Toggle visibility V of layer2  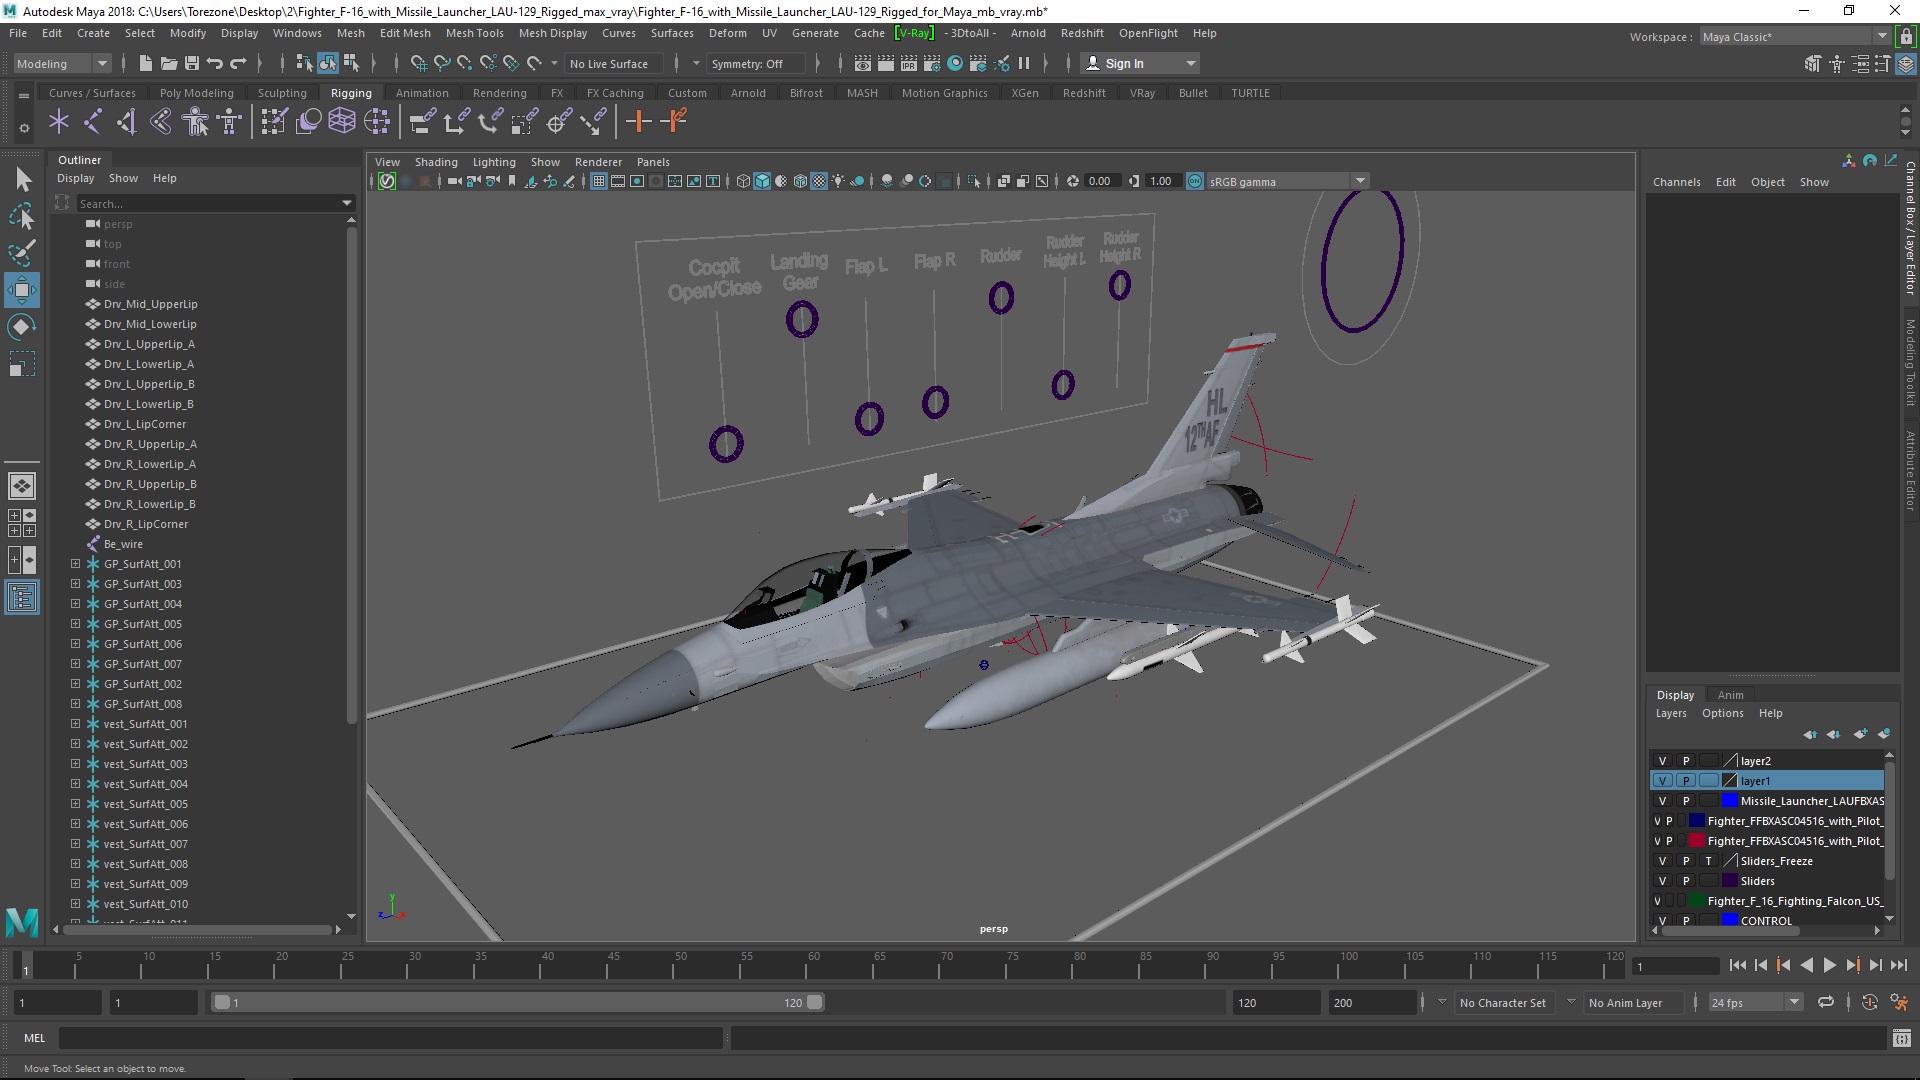tap(1662, 761)
